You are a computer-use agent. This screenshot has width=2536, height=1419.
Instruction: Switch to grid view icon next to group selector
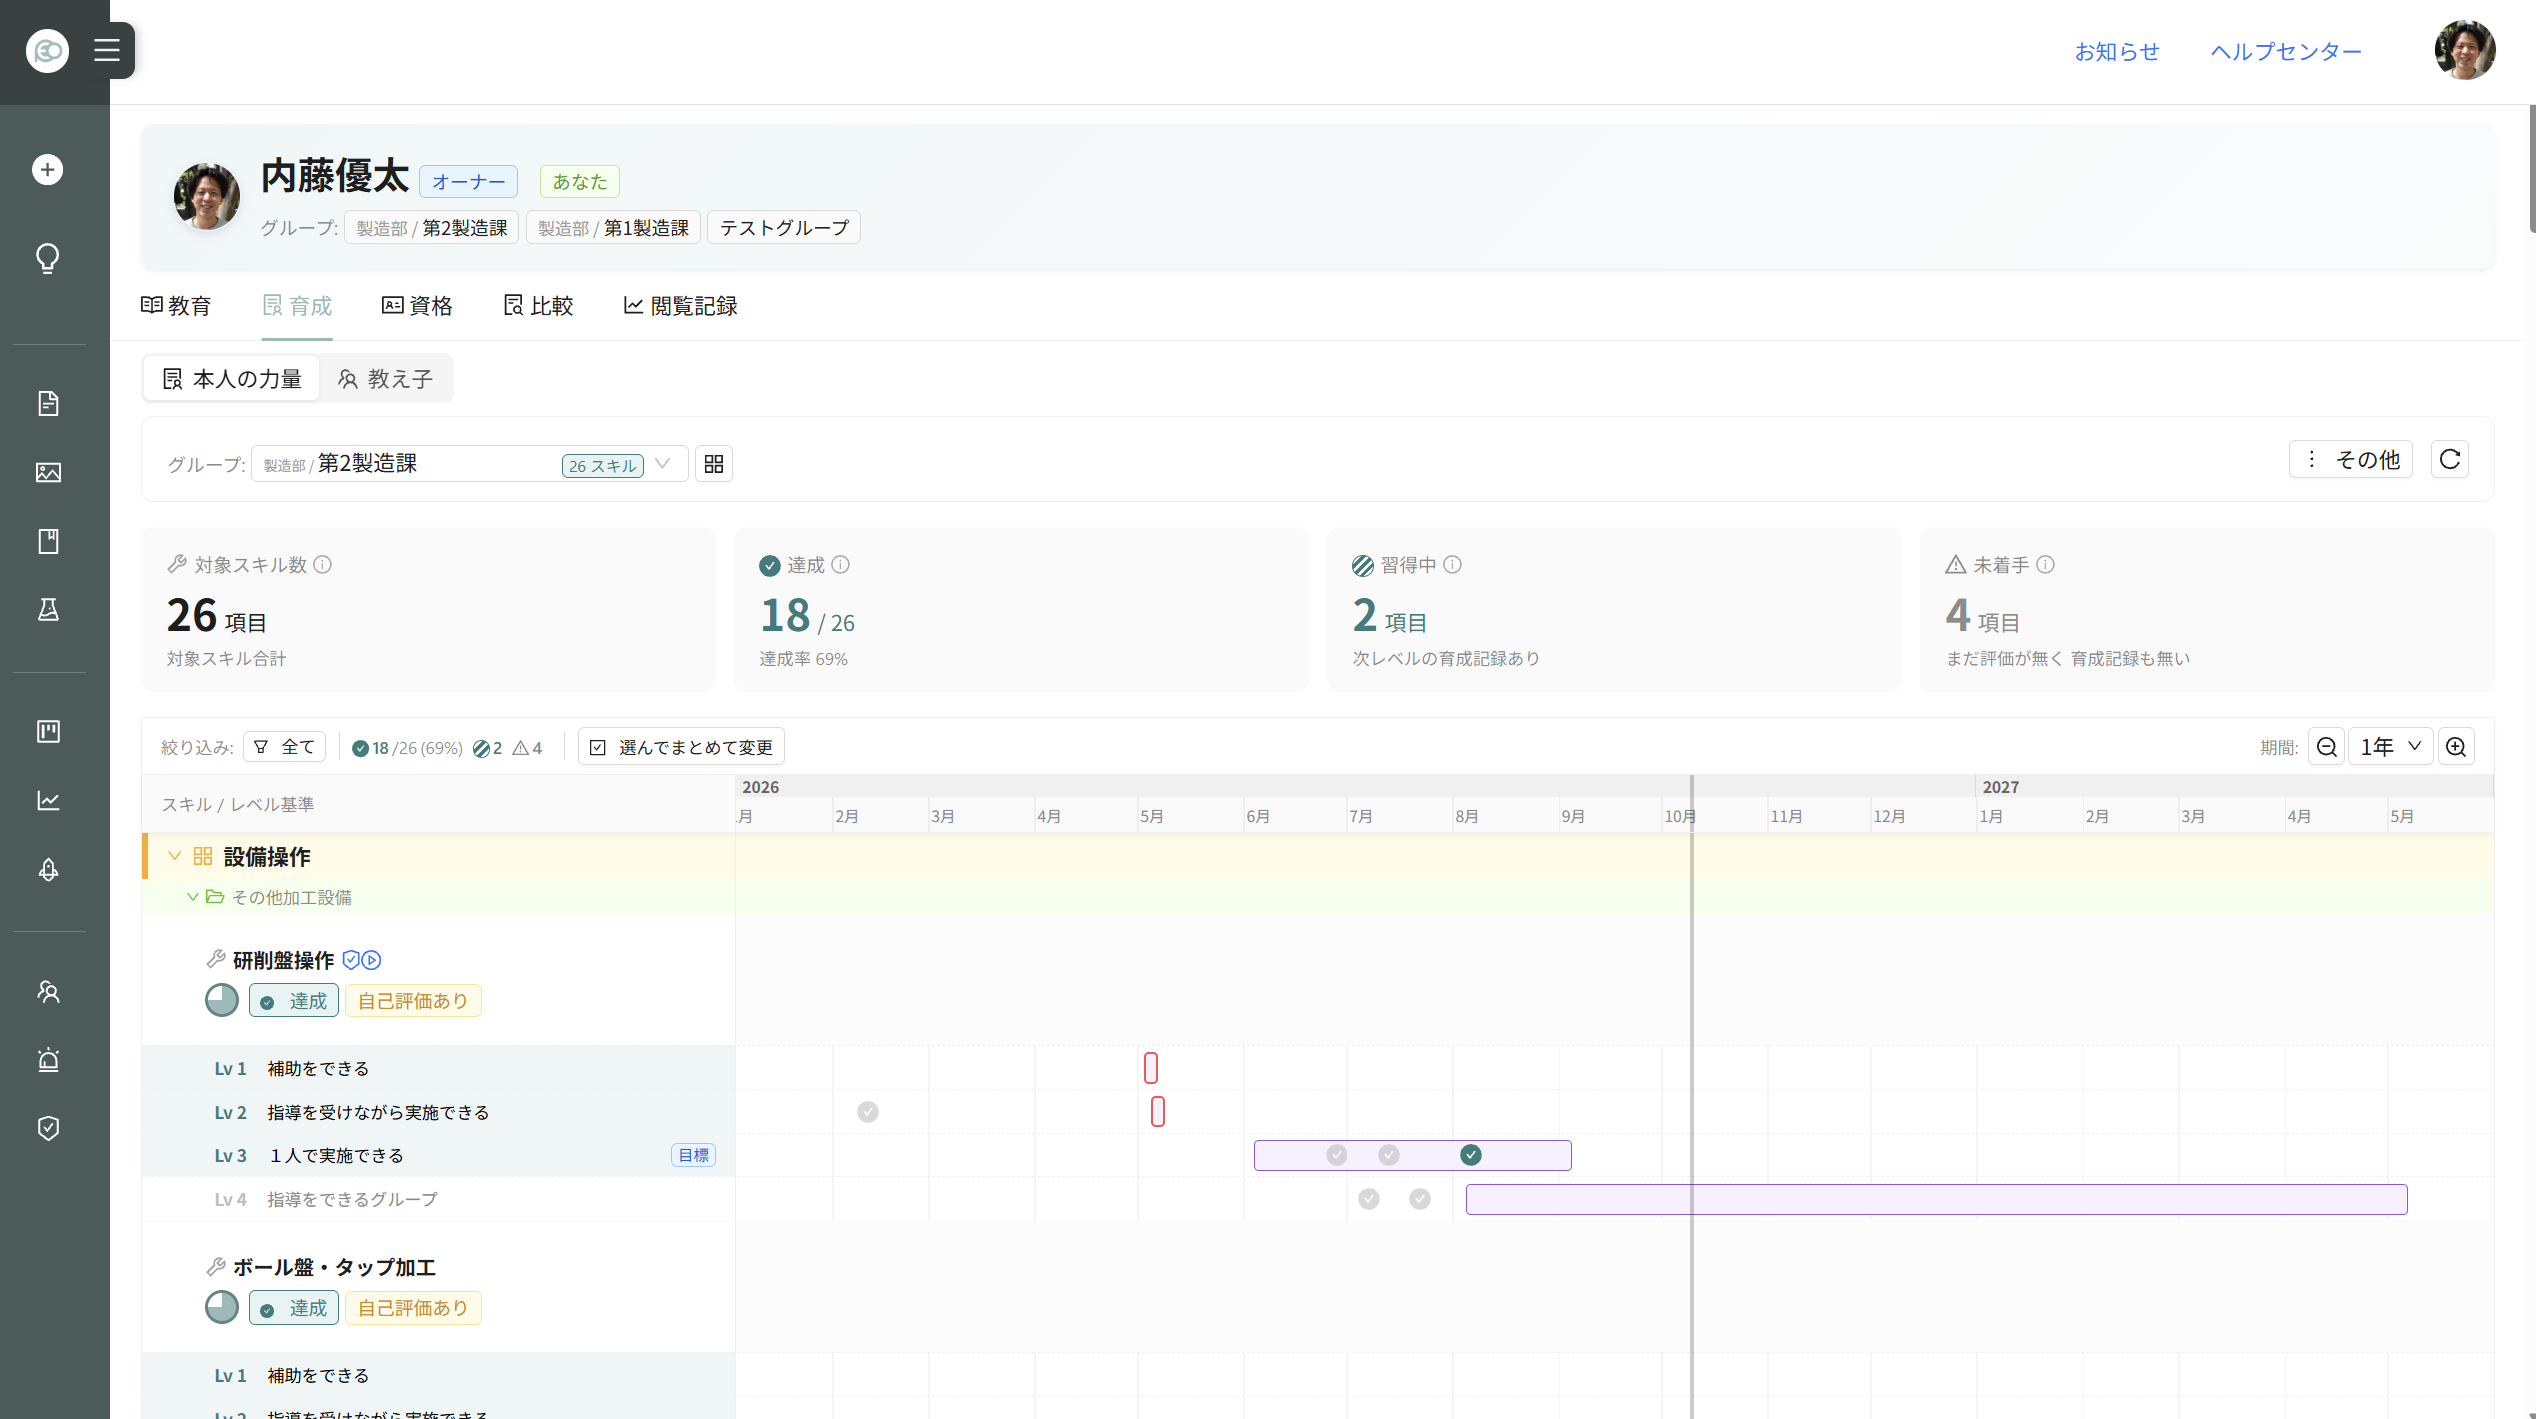click(x=714, y=464)
